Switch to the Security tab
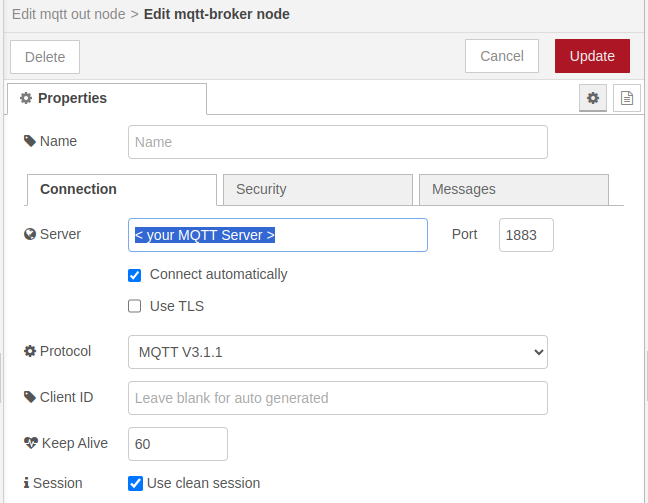The width and height of the screenshot is (648, 503). (317, 189)
